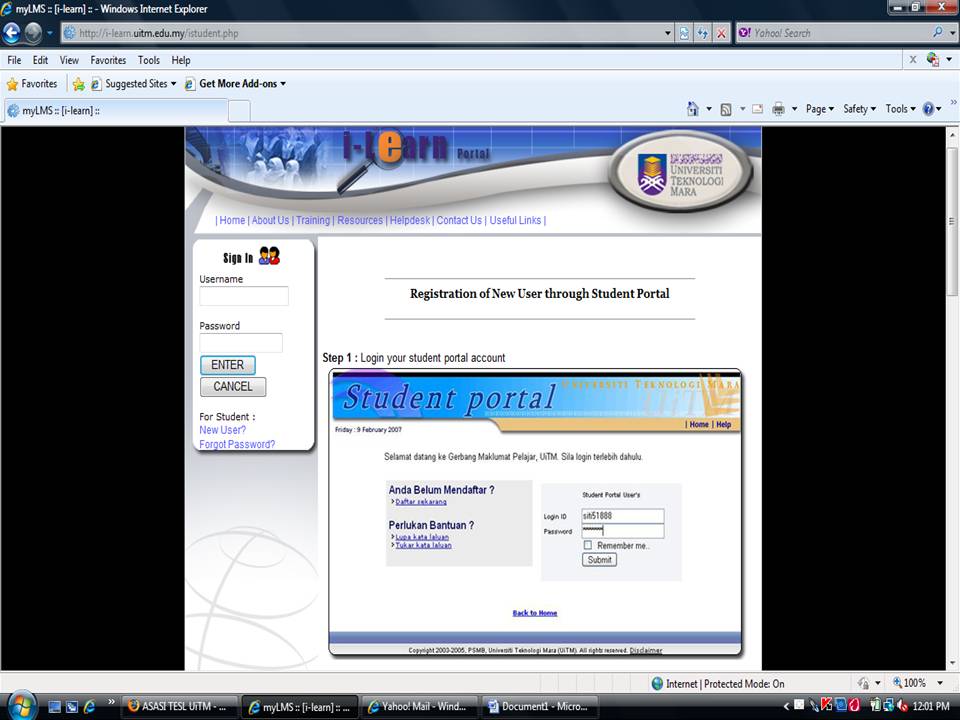Open the Help menu in menu bar

pyautogui.click(x=181, y=60)
